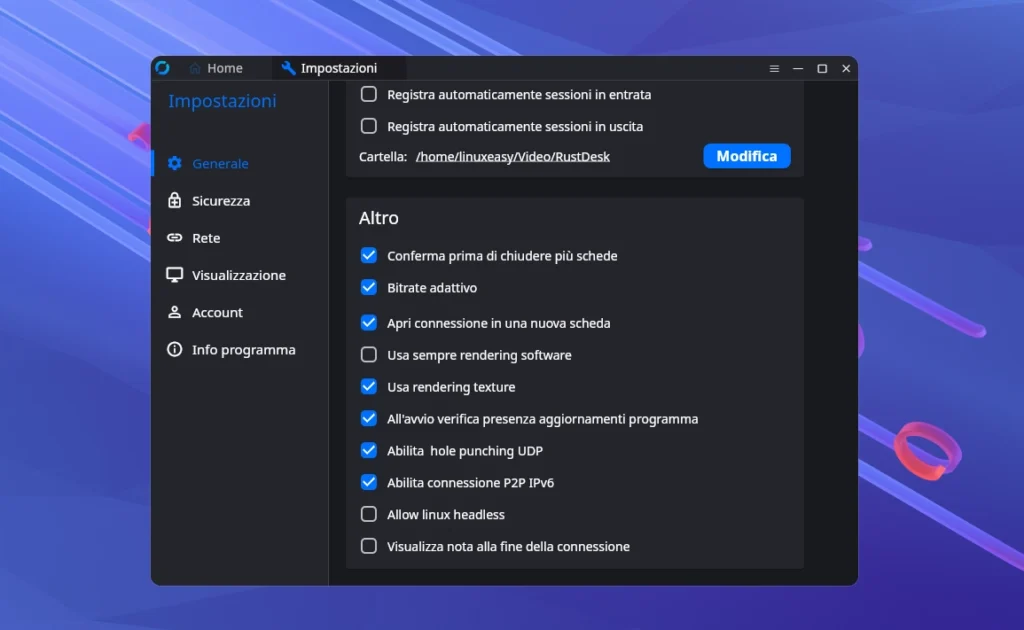This screenshot has width=1024, height=630.
Task: Enable recording of outgoing sessions
Action: click(368, 127)
